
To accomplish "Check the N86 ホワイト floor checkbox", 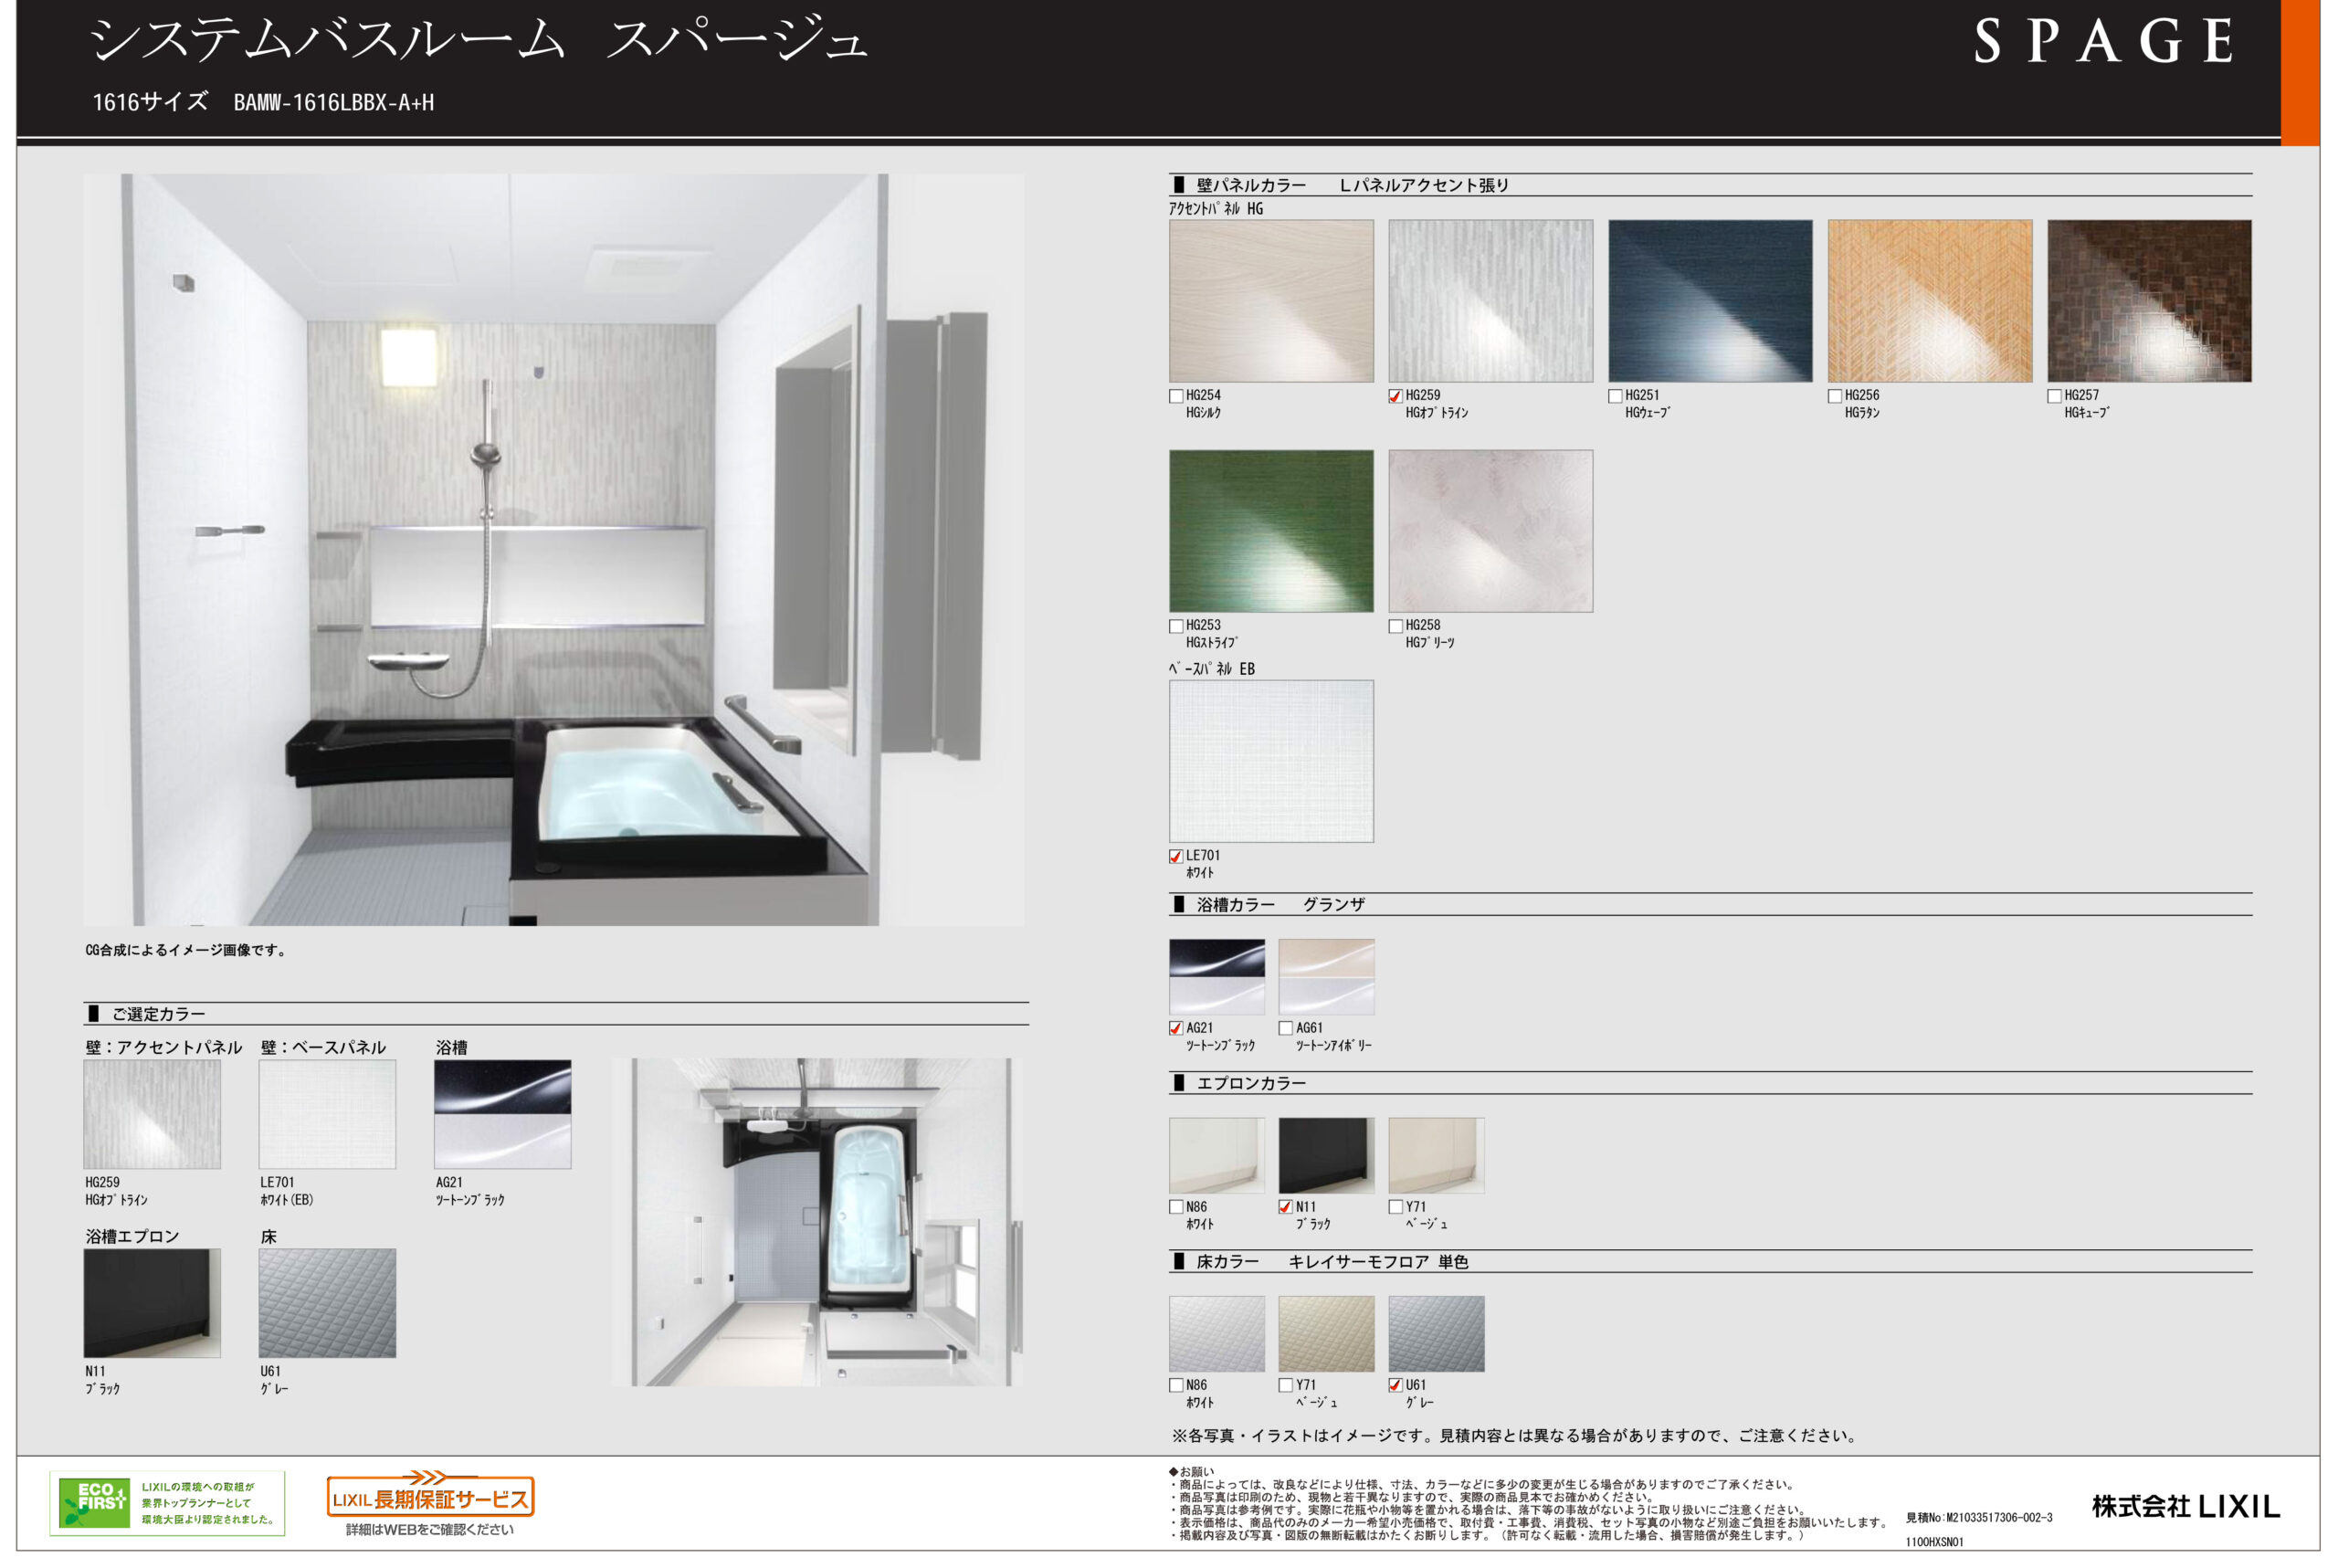I will [x=1176, y=1385].
